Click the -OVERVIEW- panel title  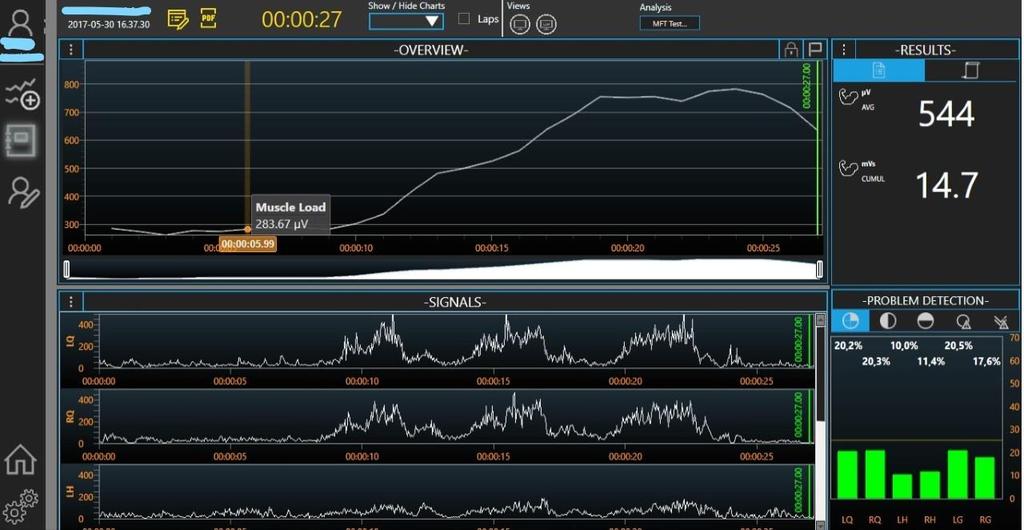pyautogui.click(x=431, y=50)
